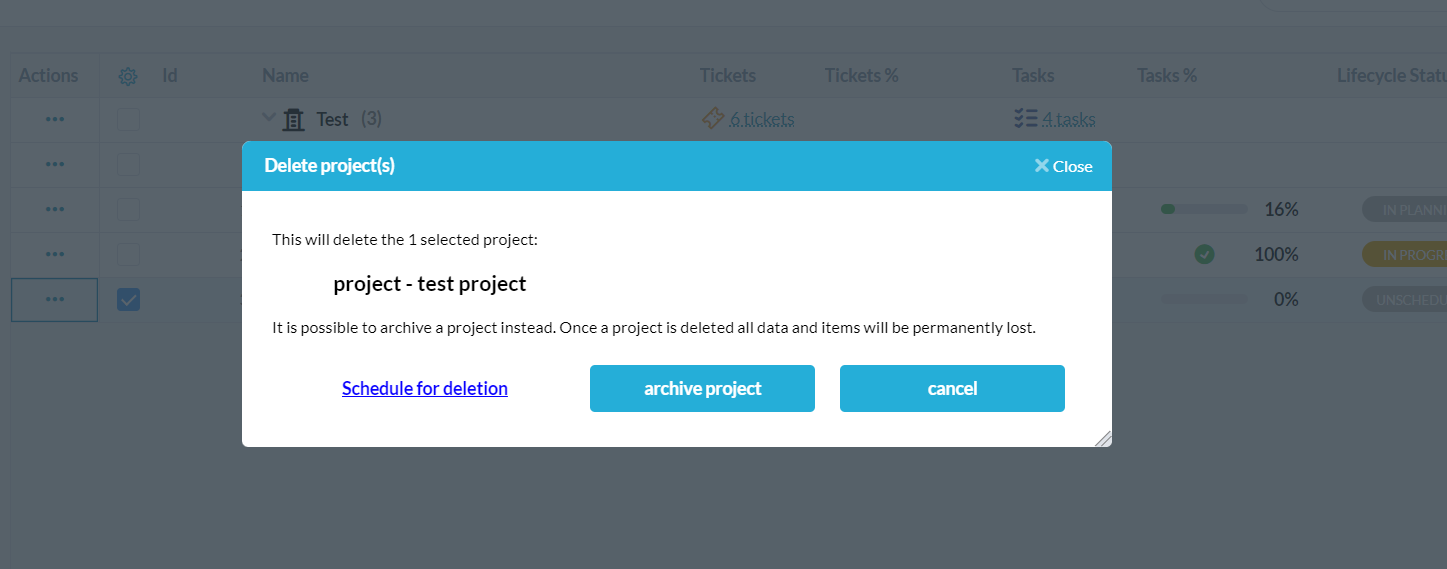Sort by the Name column header
Viewport: 1447px width, 569px height.
[285, 75]
